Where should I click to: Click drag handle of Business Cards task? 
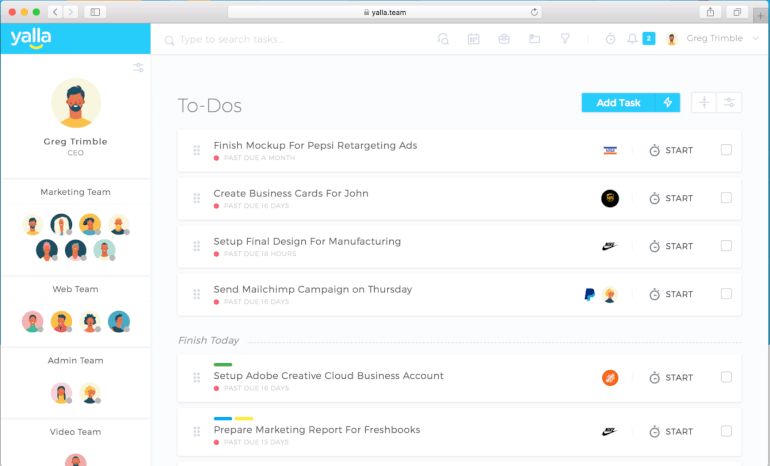pos(196,198)
